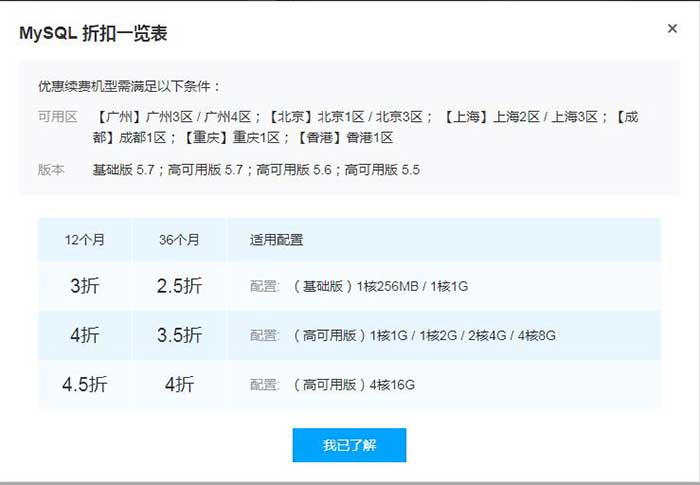Click the 12个月 column header
700x485 pixels.
(84, 240)
